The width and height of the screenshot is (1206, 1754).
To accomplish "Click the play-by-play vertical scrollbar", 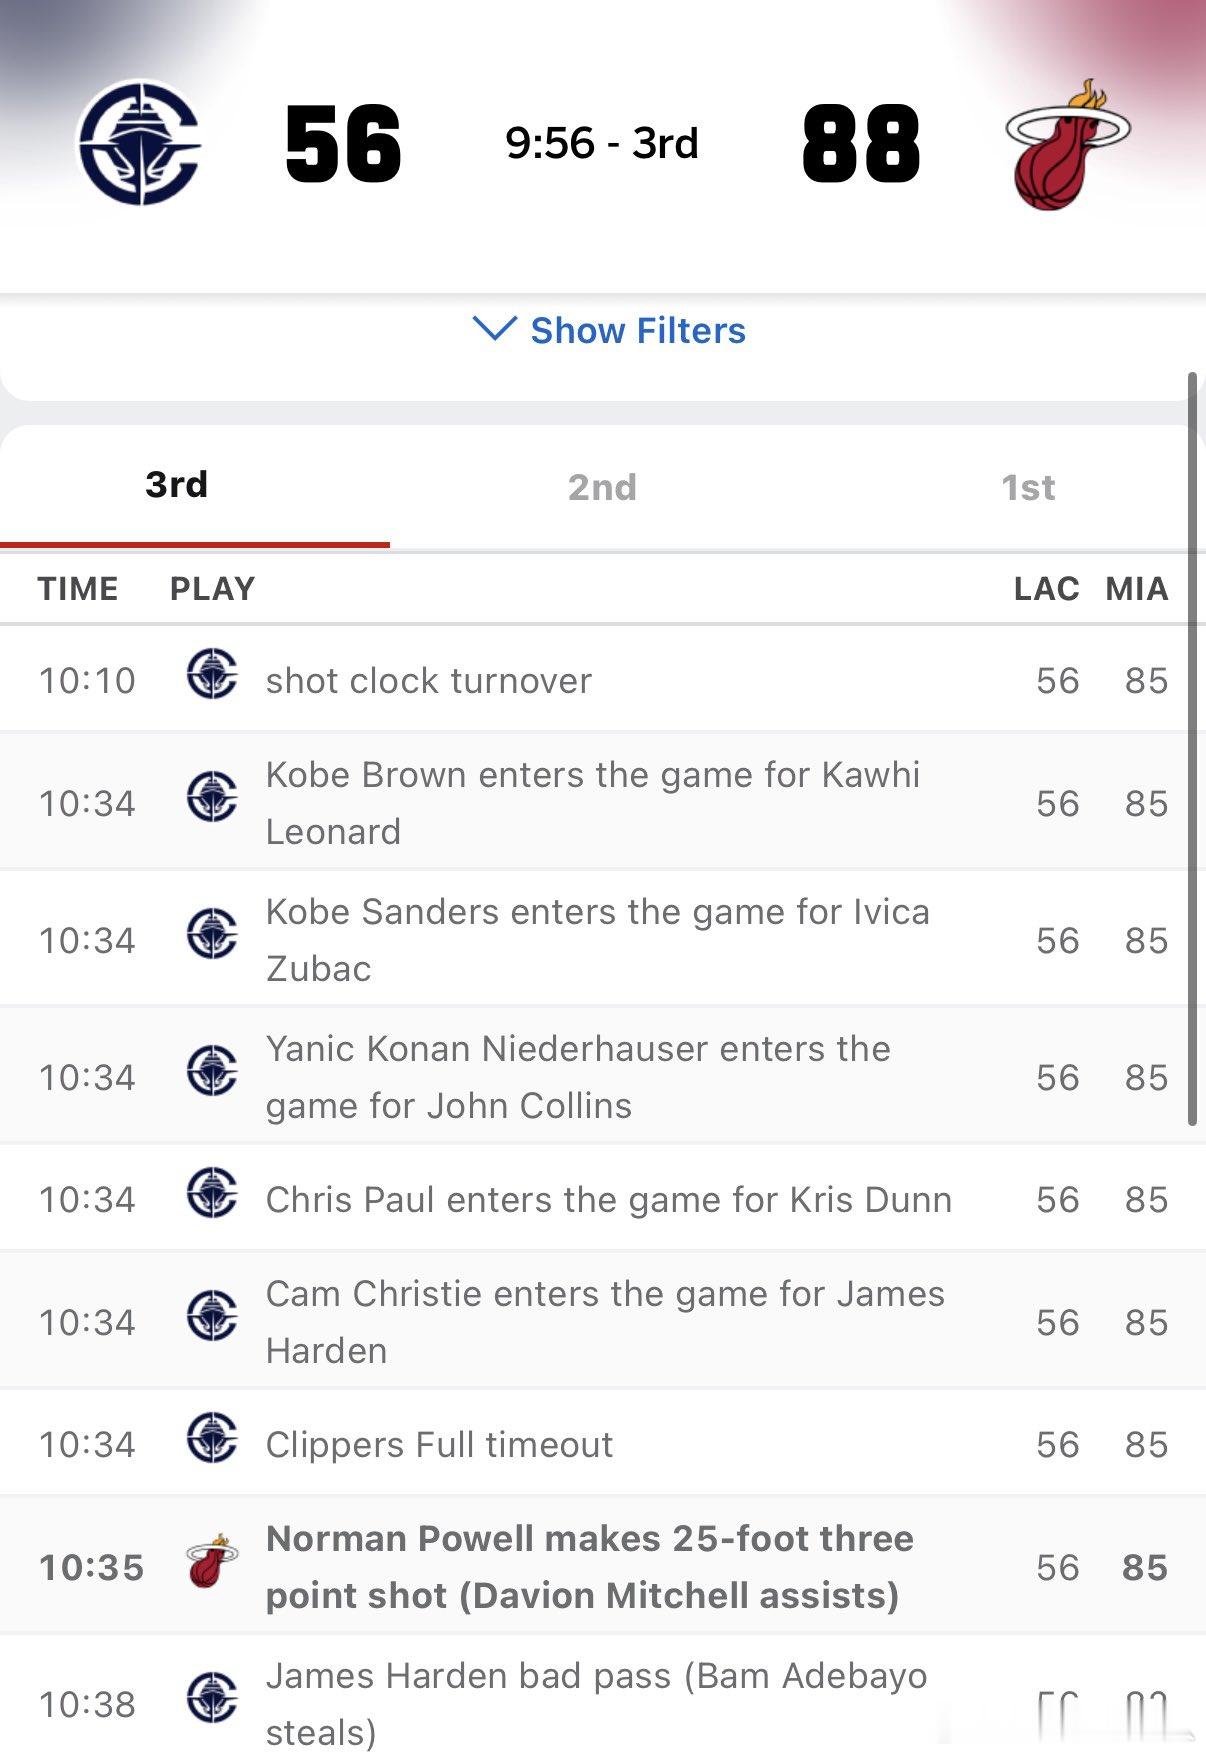I will tap(1191, 750).
